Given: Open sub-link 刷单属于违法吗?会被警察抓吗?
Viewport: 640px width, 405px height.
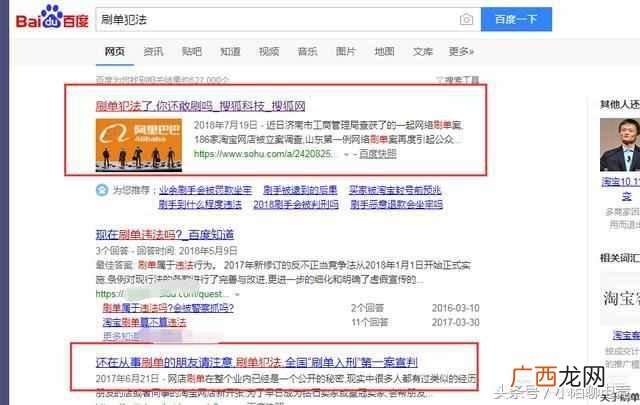Looking at the screenshot, I should pos(168,308).
